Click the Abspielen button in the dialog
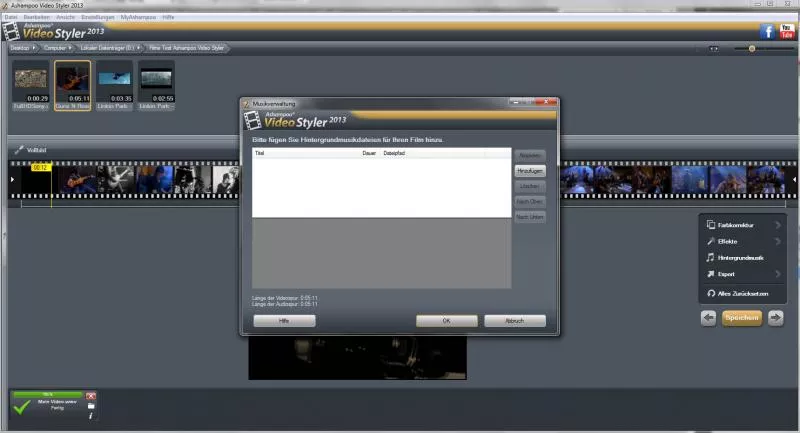 pyautogui.click(x=530, y=155)
